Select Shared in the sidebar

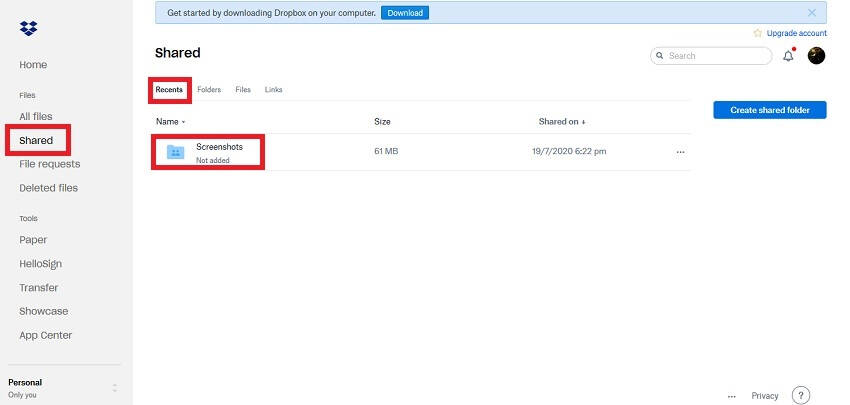(x=36, y=140)
